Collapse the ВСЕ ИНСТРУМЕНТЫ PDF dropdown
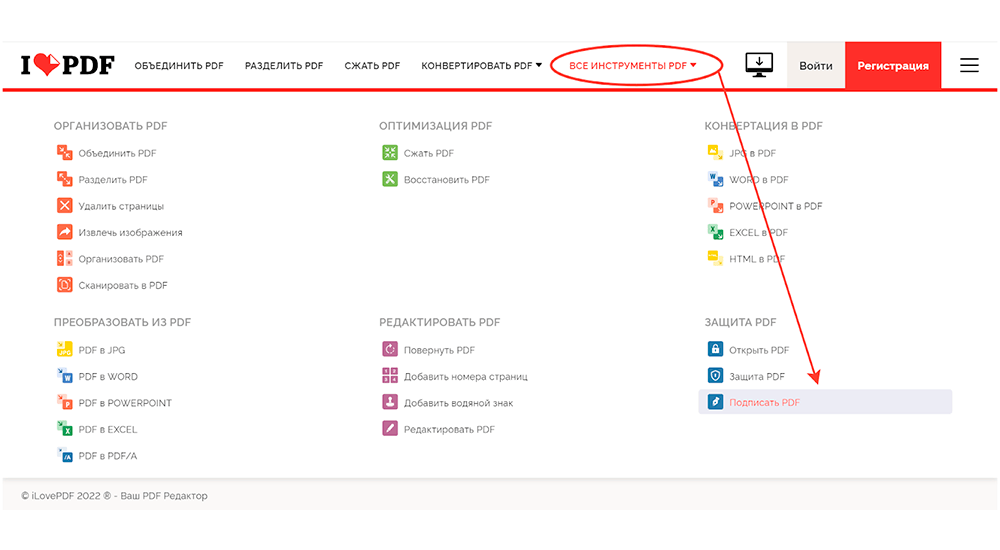This screenshot has width=1000, height=550. pyautogui.click(x=633, y=65)
